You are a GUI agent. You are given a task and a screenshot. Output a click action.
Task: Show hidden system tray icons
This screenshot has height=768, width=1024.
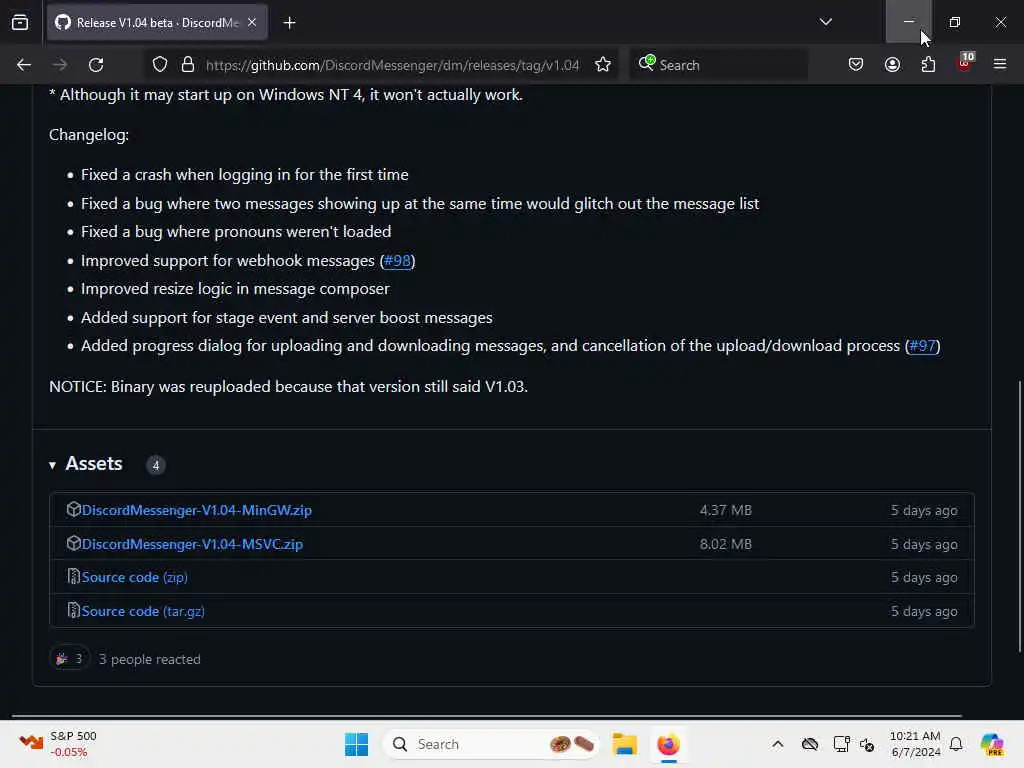click(x=777, y=744)
